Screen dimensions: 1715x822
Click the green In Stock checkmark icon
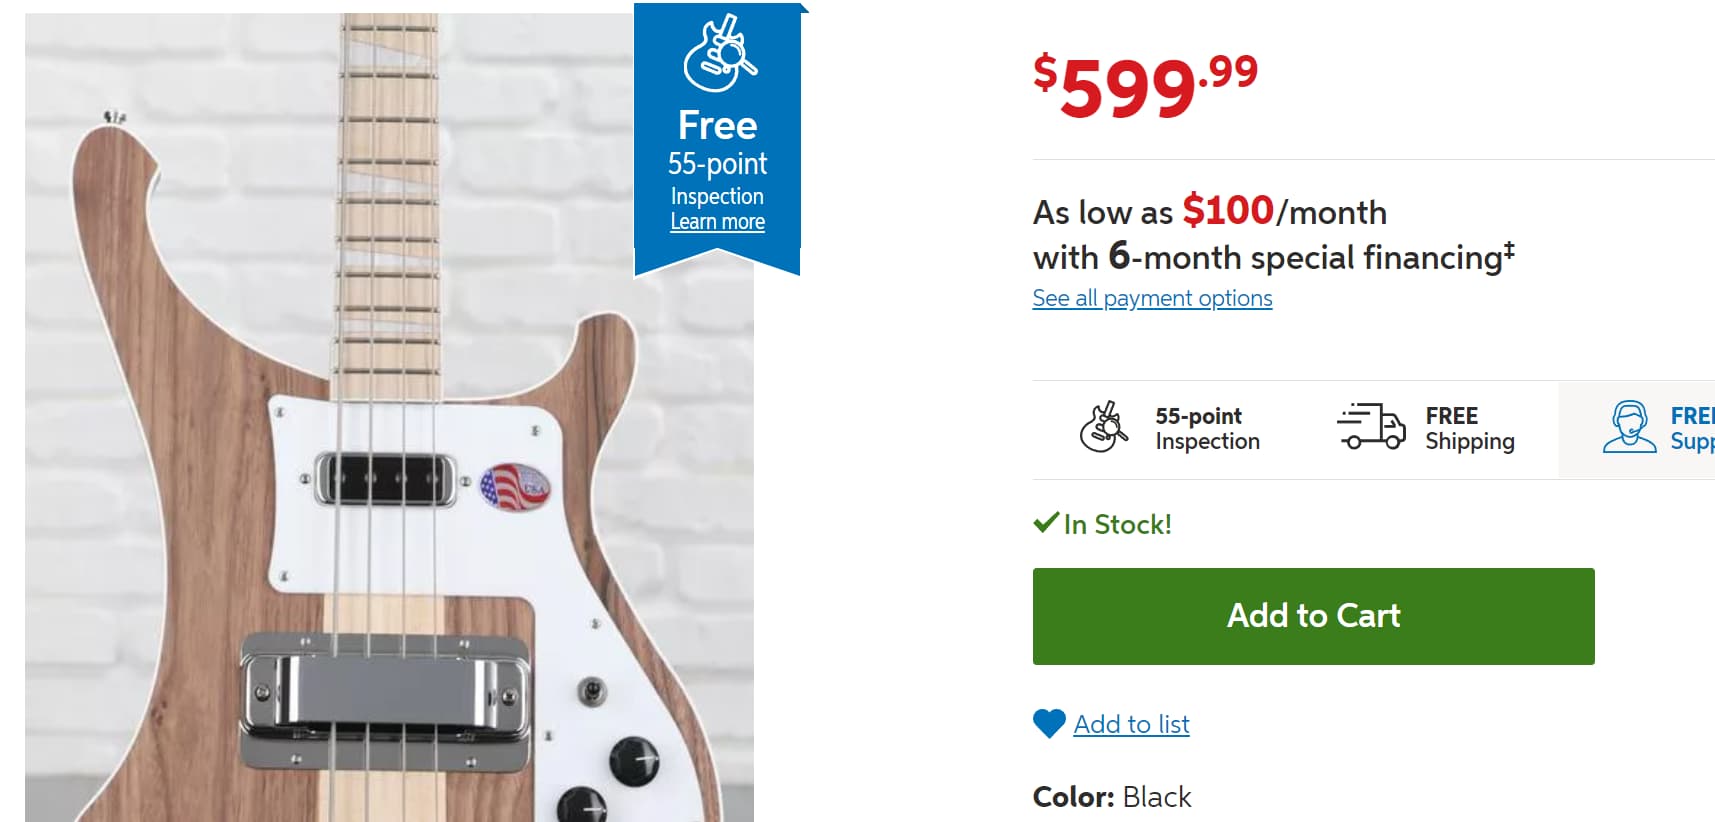point(1046,522)
